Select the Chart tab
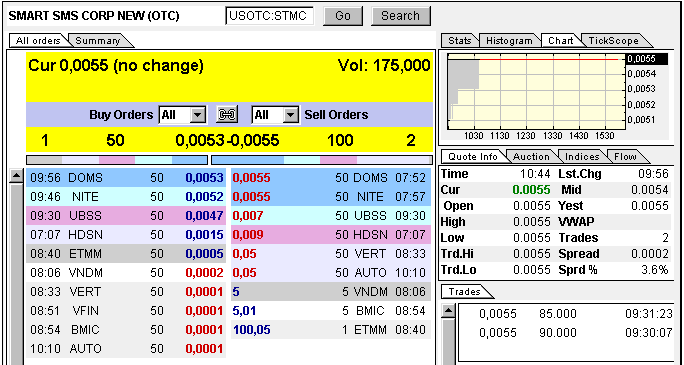This screenshot has height=365, width=684. 561,41
